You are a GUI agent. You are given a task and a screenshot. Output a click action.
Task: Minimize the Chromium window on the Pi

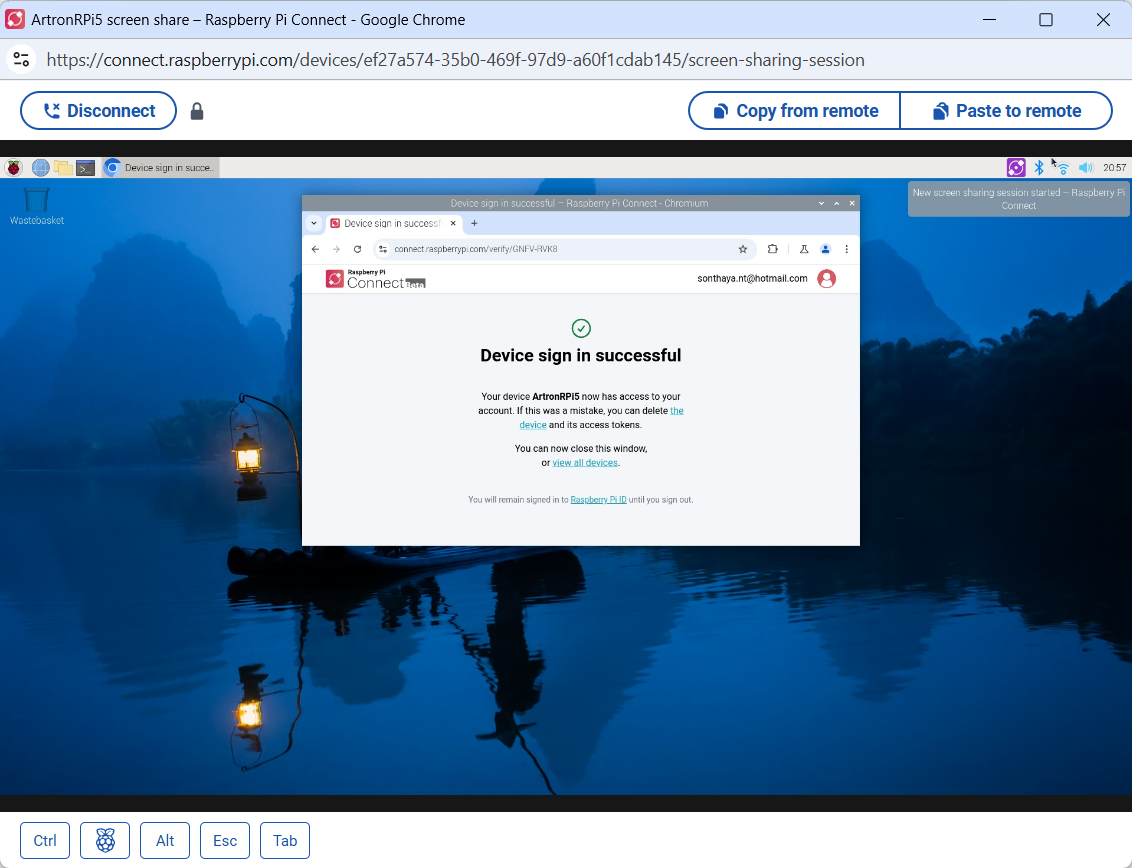point(822,203)
